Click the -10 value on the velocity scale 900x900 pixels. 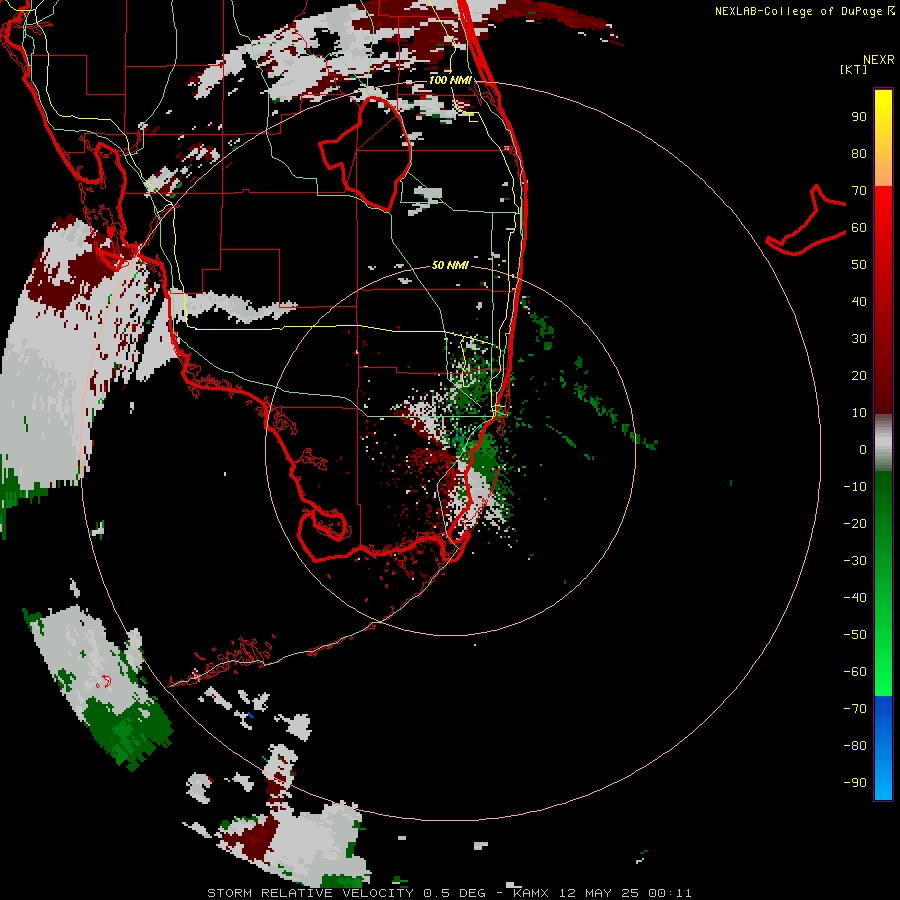pyautogui.click(x=855, y=487)
